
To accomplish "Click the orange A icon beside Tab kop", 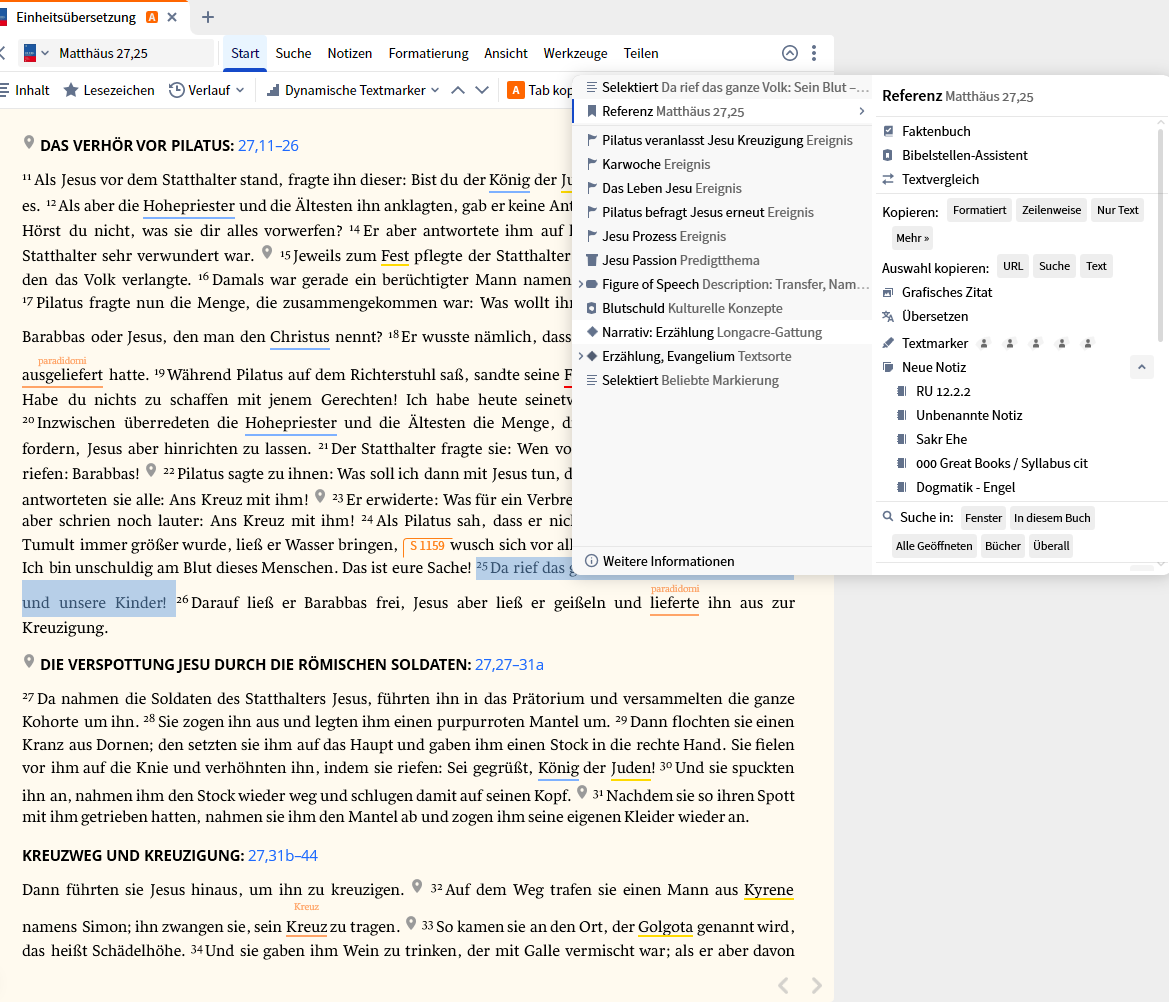I will point(515,90).
